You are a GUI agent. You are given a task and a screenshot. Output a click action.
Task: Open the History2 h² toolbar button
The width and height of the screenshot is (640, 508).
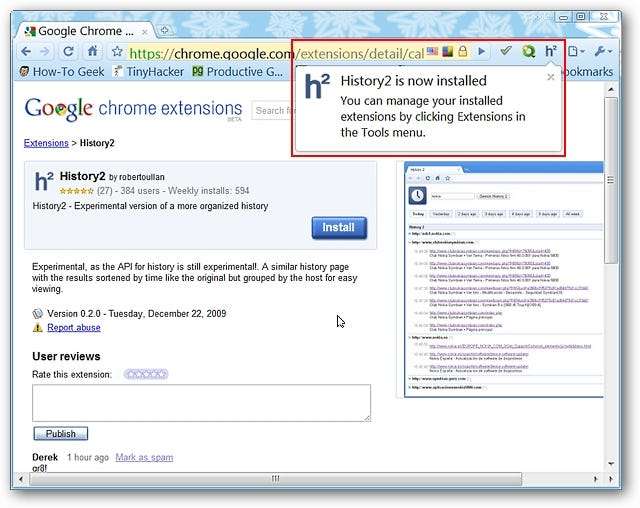(551, 51)
